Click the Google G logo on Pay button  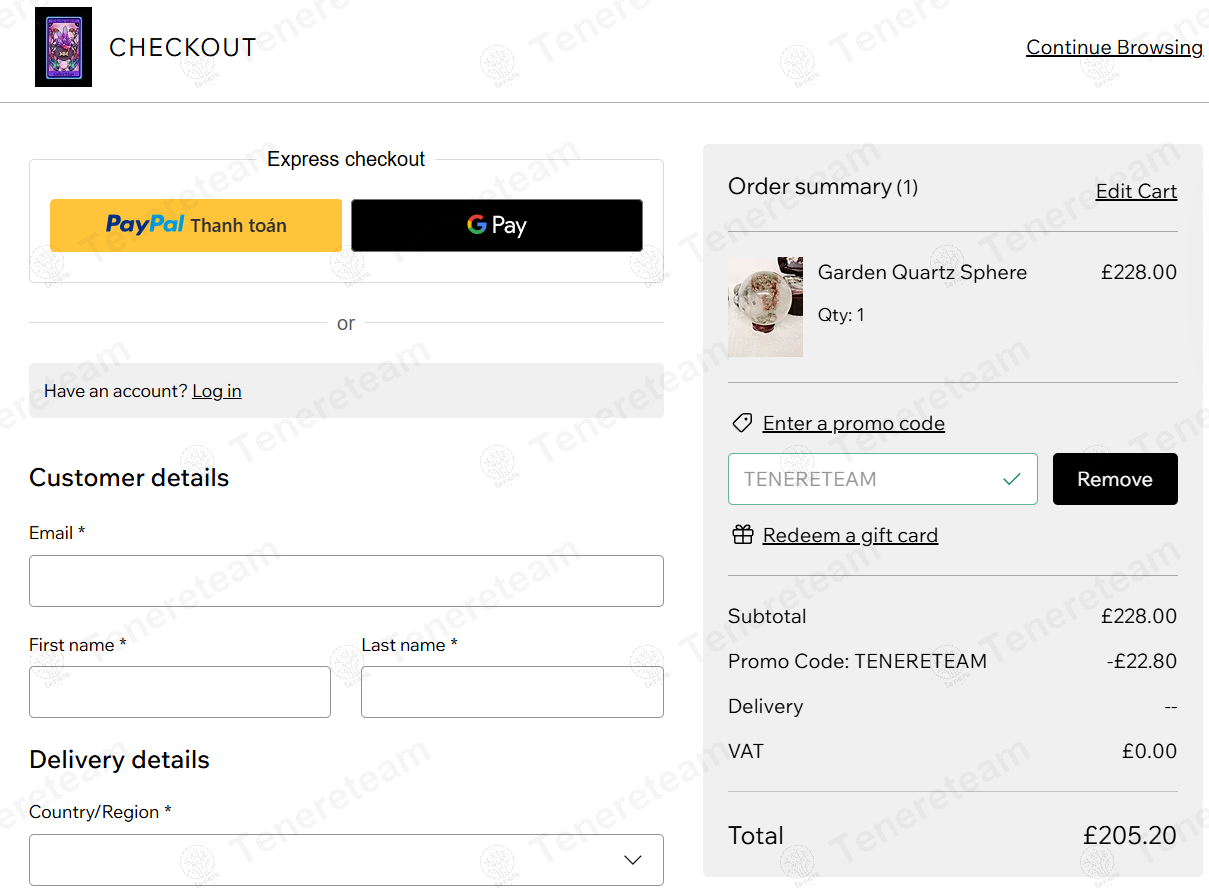point(477,225)
